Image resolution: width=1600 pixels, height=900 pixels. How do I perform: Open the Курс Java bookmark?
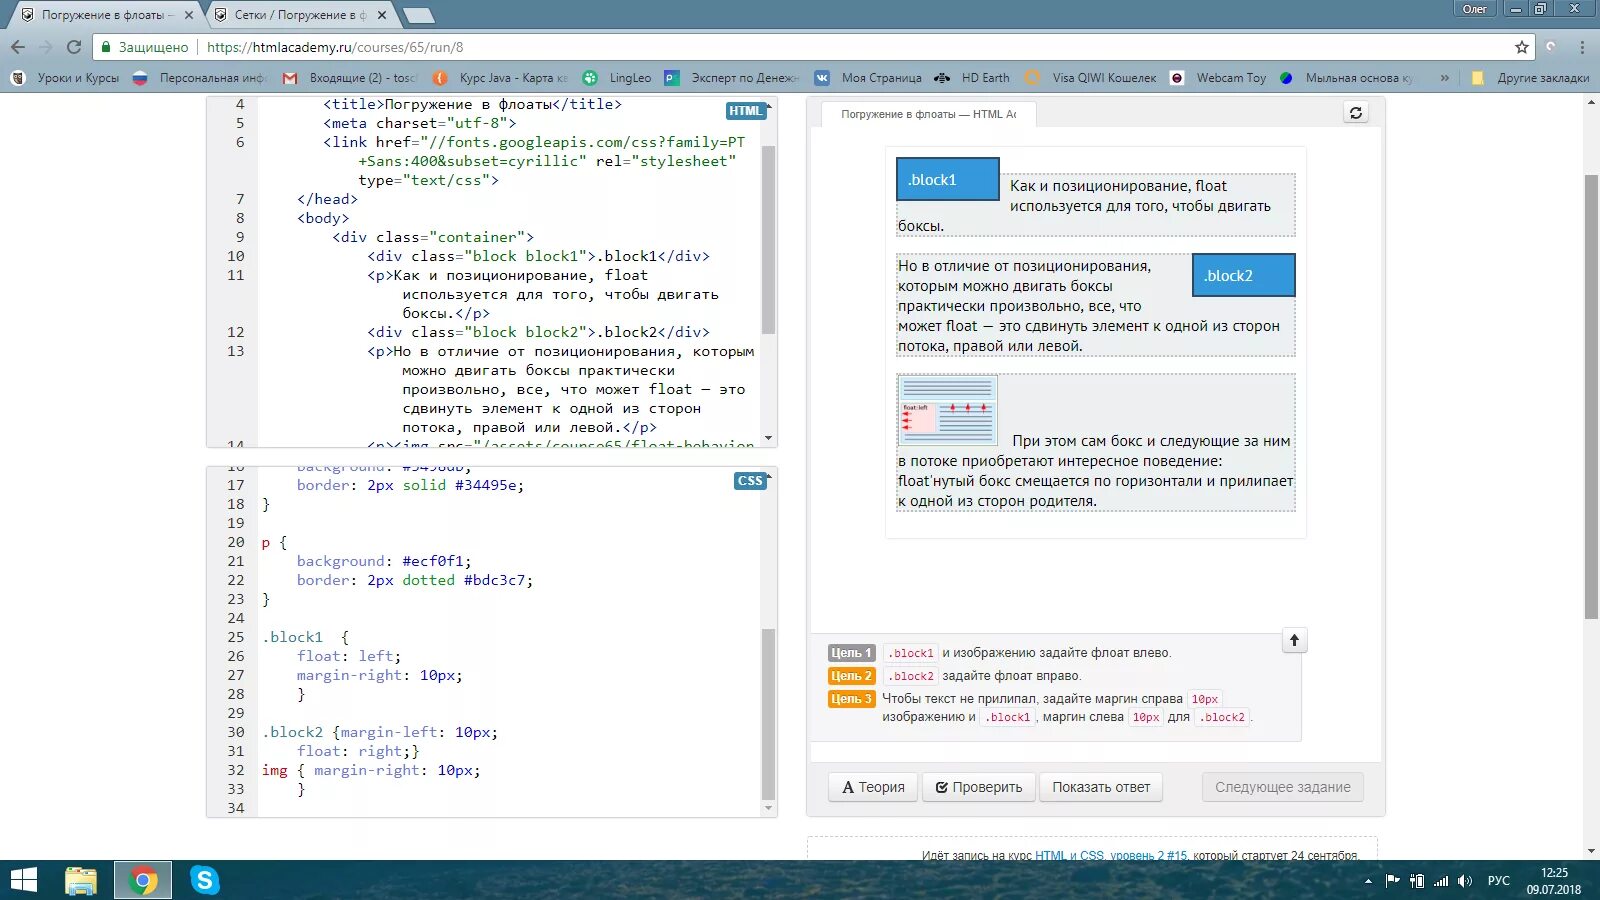point(500,77)
